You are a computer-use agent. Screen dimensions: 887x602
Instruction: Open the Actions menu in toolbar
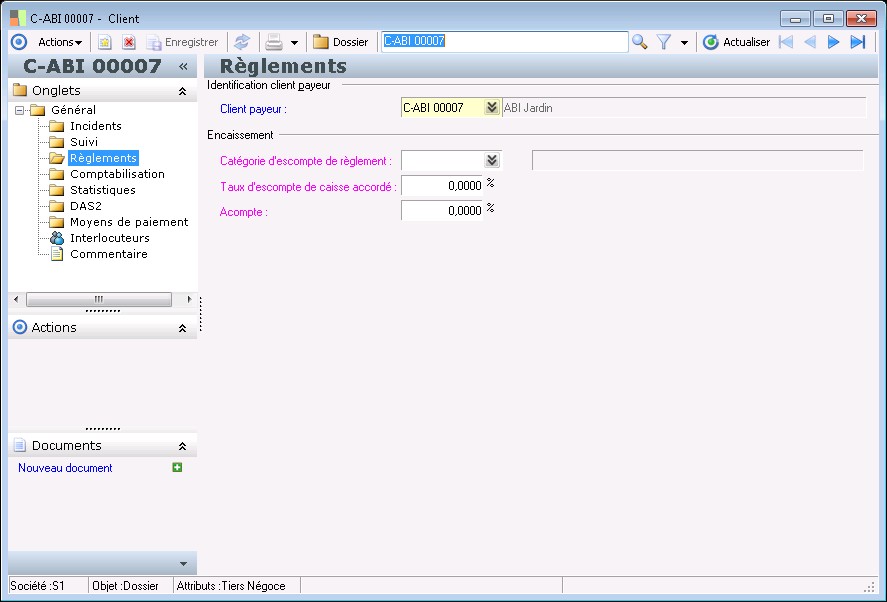59,42
